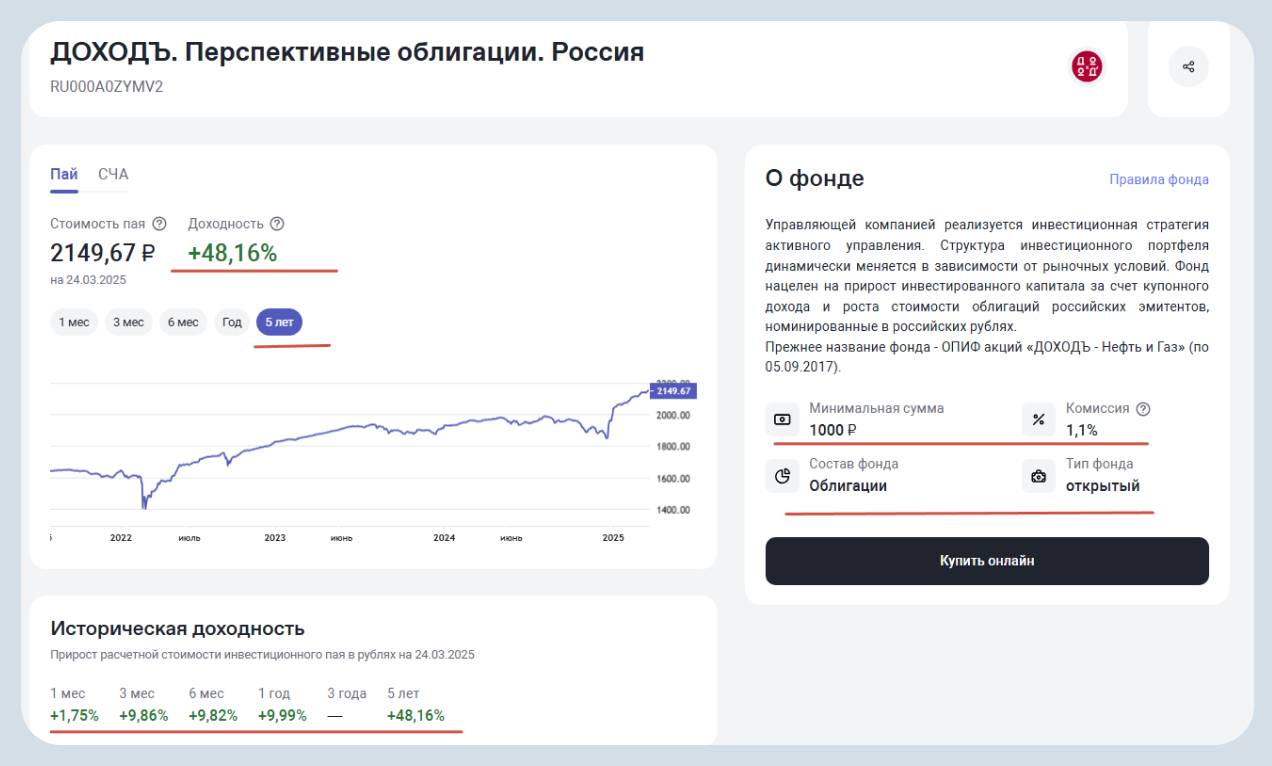The height and width of the screenshot is (766, 1272).
Task: Open the Правила фонда link
Action: coord(1158,180)
